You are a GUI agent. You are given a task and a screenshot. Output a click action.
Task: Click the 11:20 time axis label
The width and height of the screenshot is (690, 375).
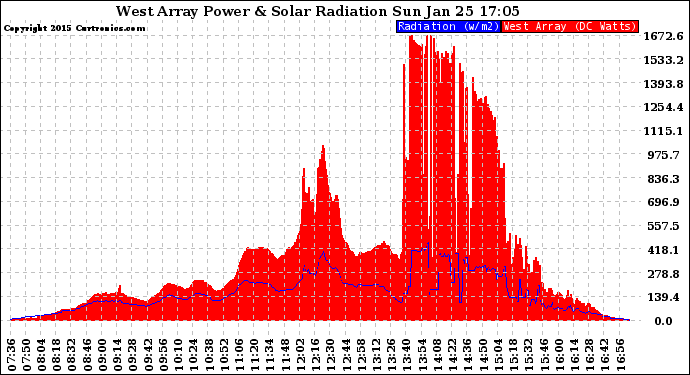[x=255, y=355]
